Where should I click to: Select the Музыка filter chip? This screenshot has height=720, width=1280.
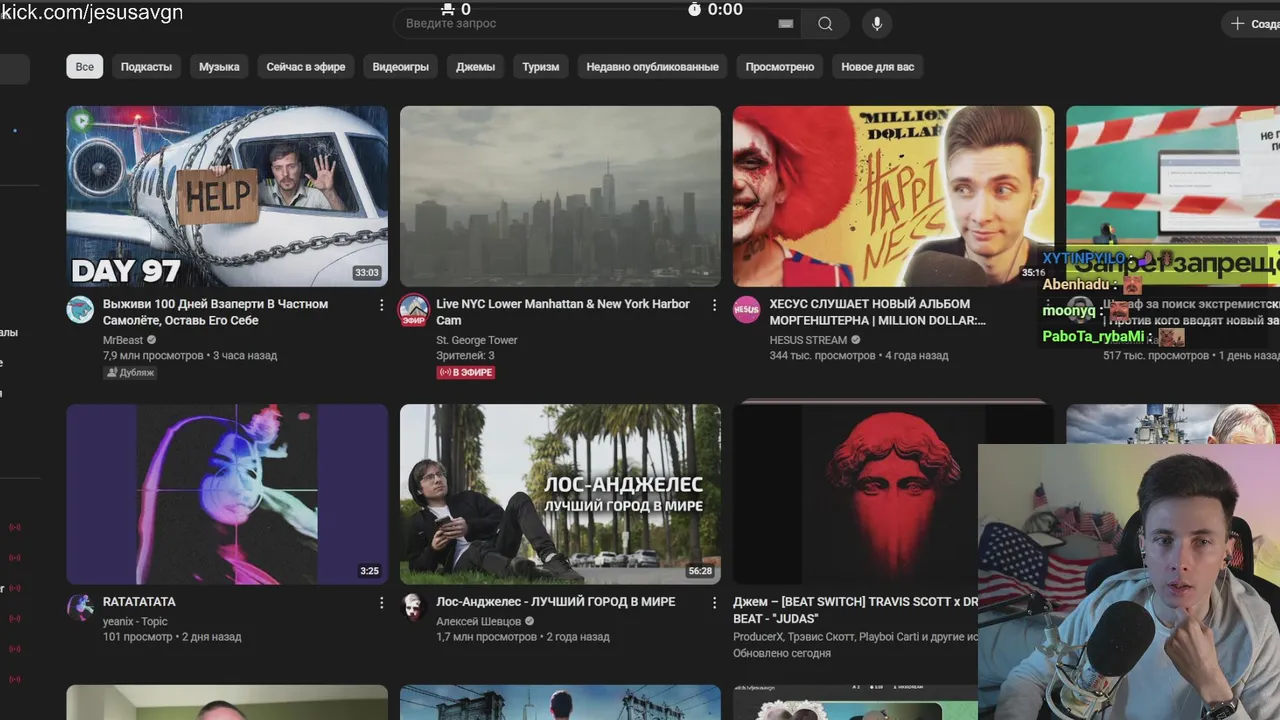[x=219, y=67]
